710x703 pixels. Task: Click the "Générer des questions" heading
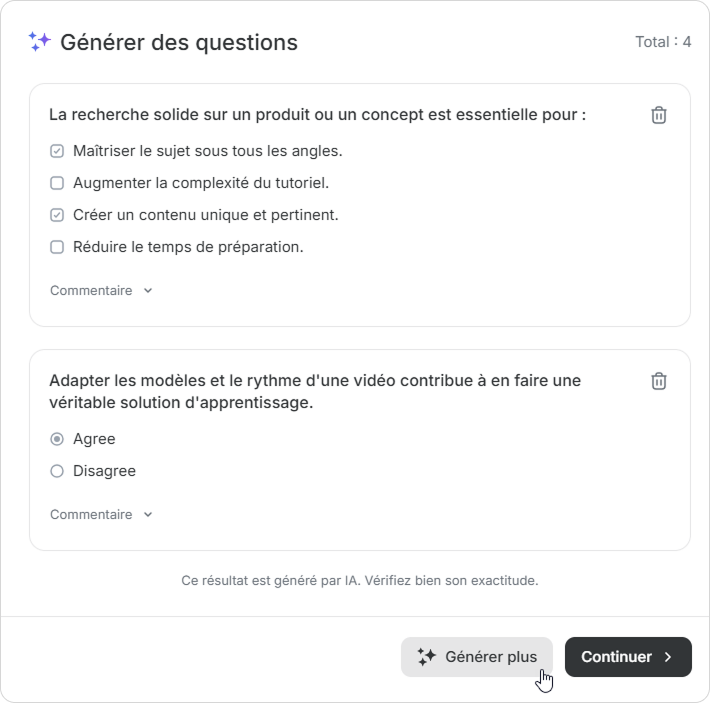click(x=179, y=42)
